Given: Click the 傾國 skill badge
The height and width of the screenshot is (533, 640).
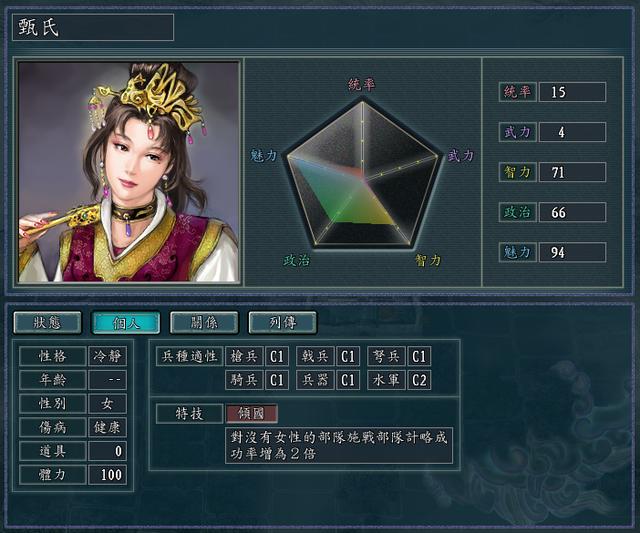Looking at the screenshot, I should click(x=251, y=413).
